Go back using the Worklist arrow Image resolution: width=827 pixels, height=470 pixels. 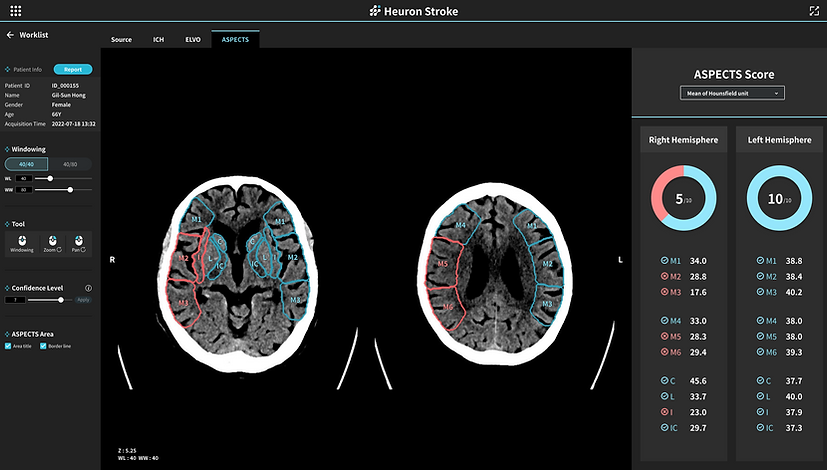(x=10, y=35)
